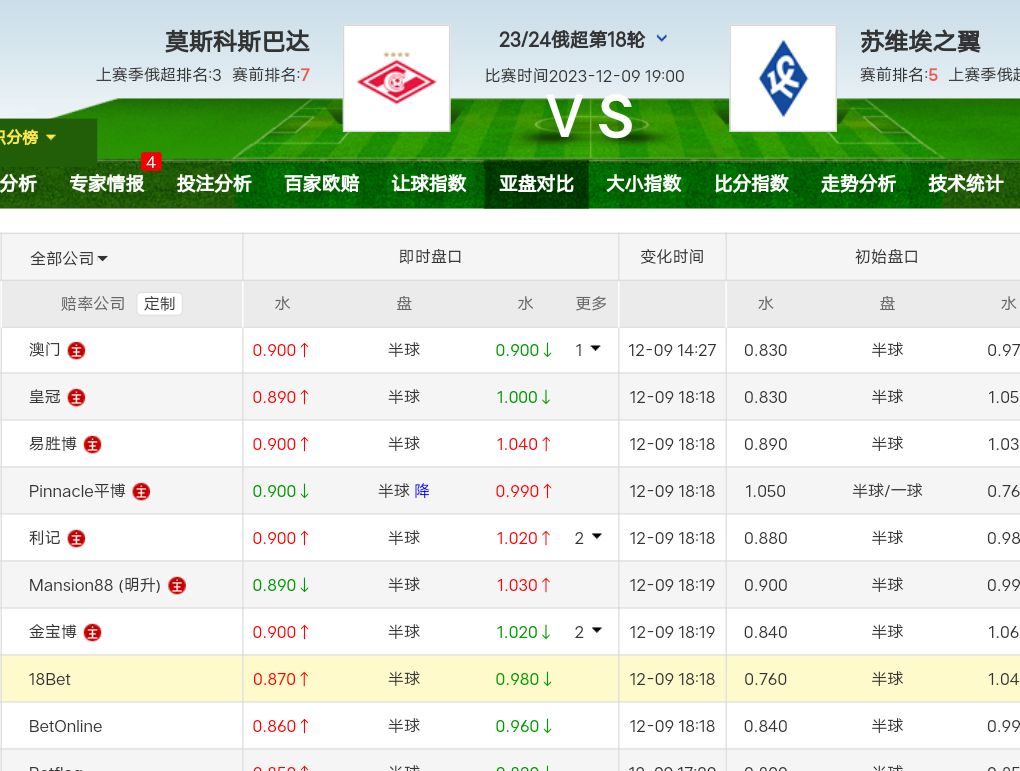Click the red 主 icon beside 金宝博
The height and width of the screenshot is (771, 1020).
(93, 633)
